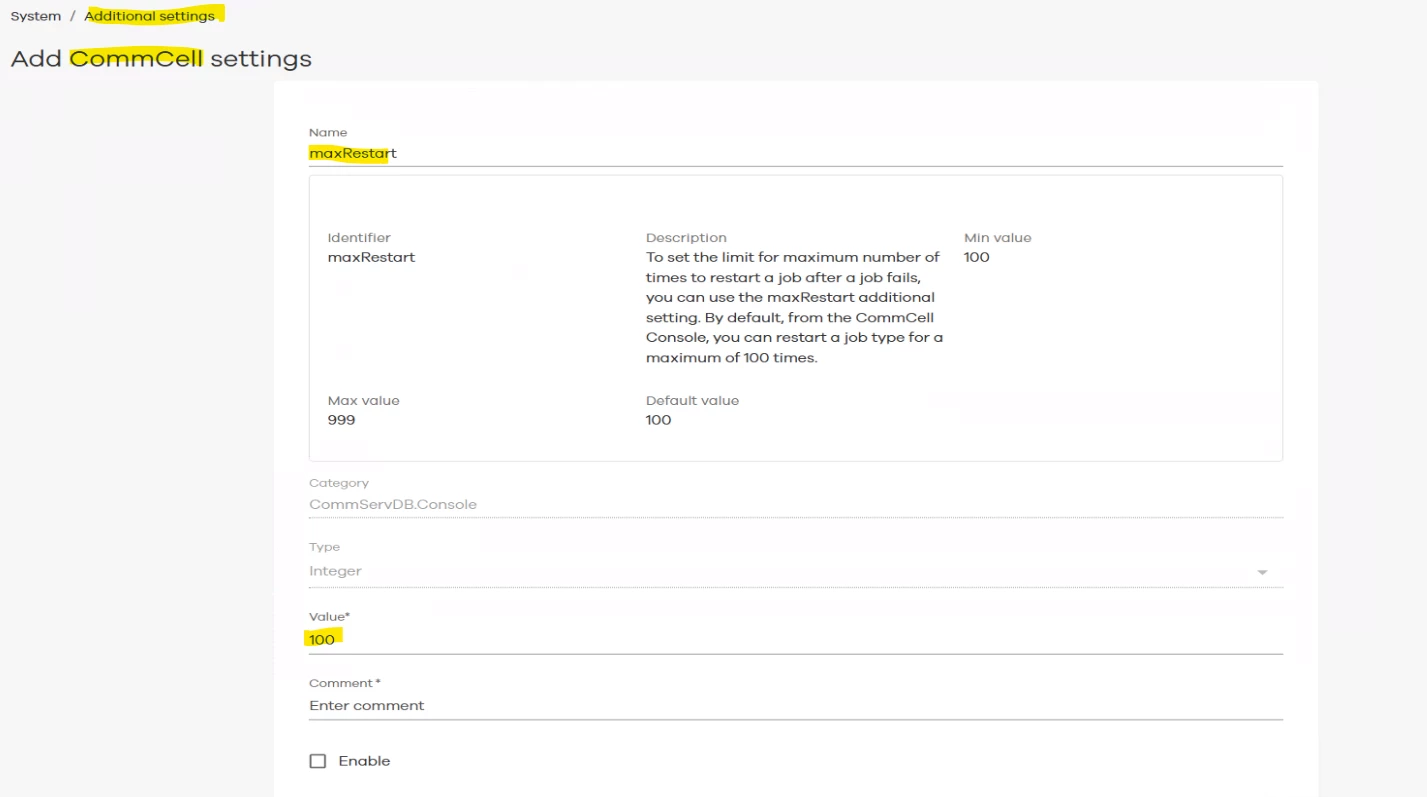Viewport: 1427px width, 797px height.
Task: Click the Comment field label
Action: [345, 683]
